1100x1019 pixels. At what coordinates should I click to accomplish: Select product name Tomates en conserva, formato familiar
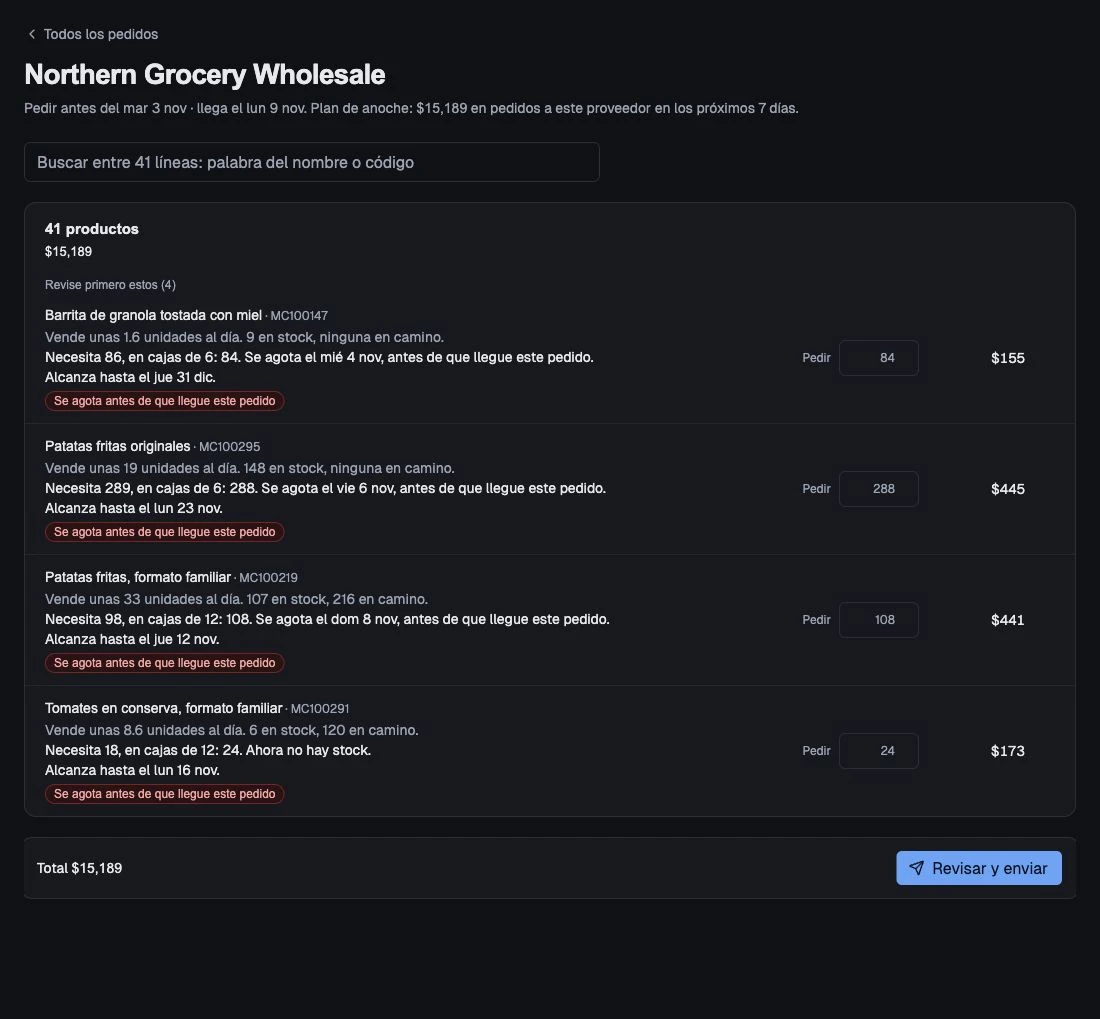(x=163, y=708)
